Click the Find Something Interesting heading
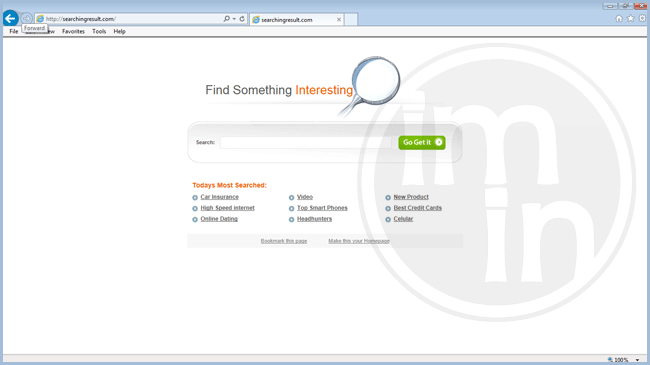The image size is (650, 365). click(279, 90)
